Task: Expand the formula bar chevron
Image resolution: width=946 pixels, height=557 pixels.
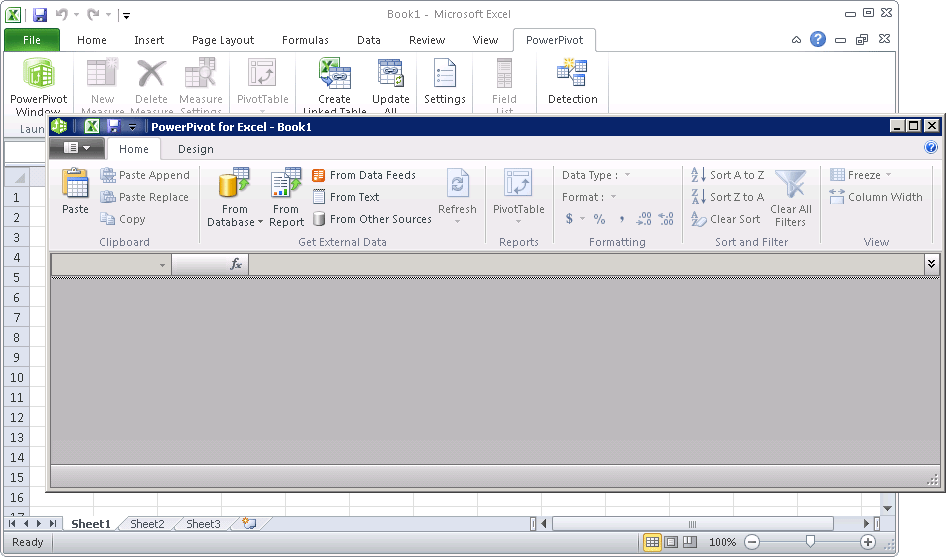Action: [931, 264]
